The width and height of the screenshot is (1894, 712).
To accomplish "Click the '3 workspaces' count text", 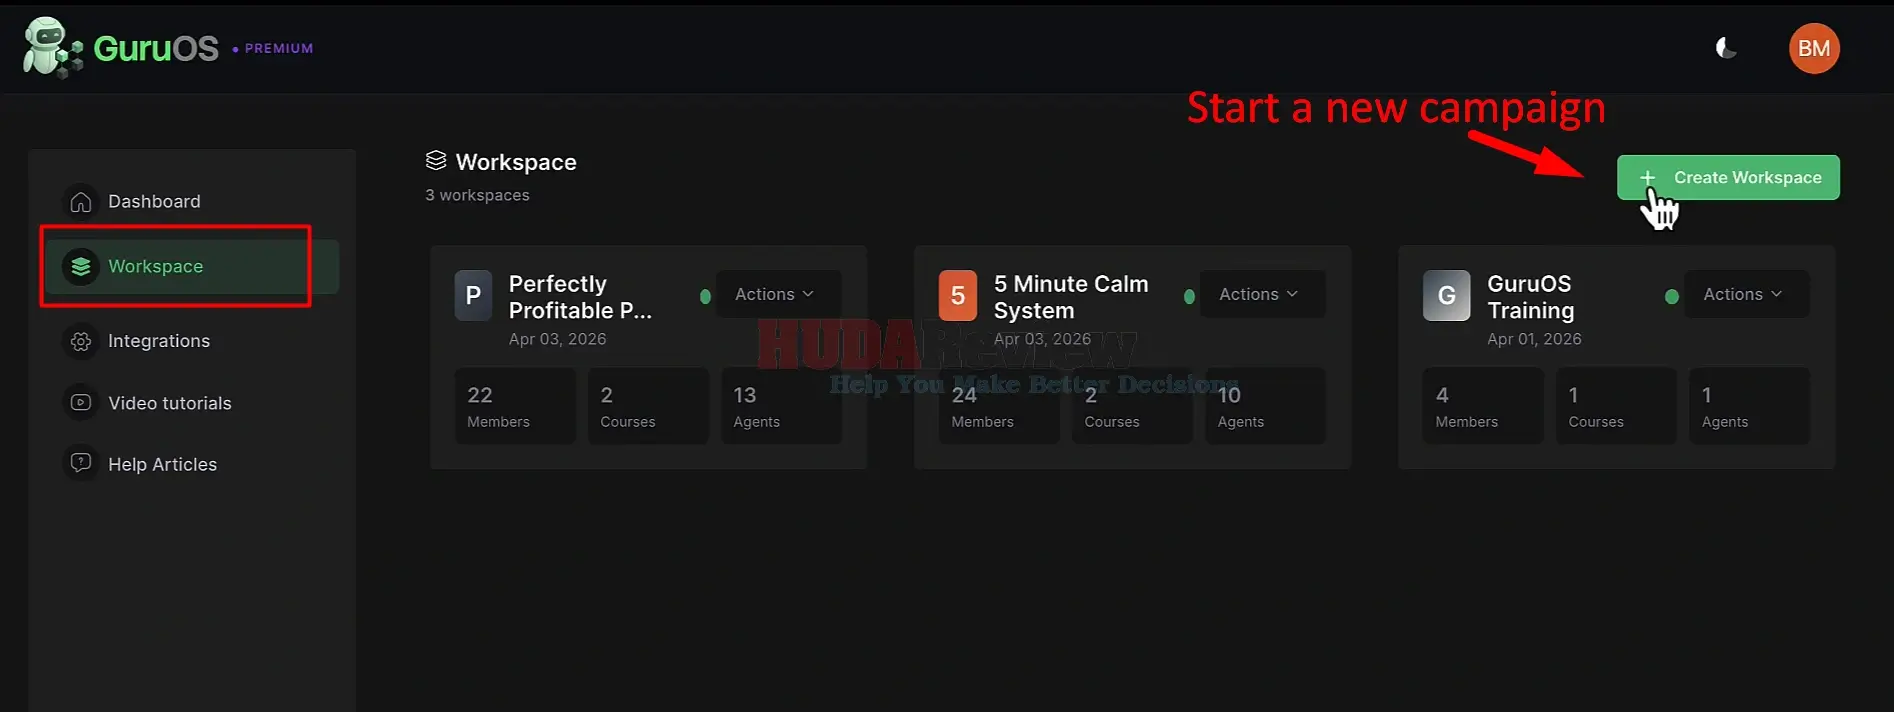I will 477,195.
